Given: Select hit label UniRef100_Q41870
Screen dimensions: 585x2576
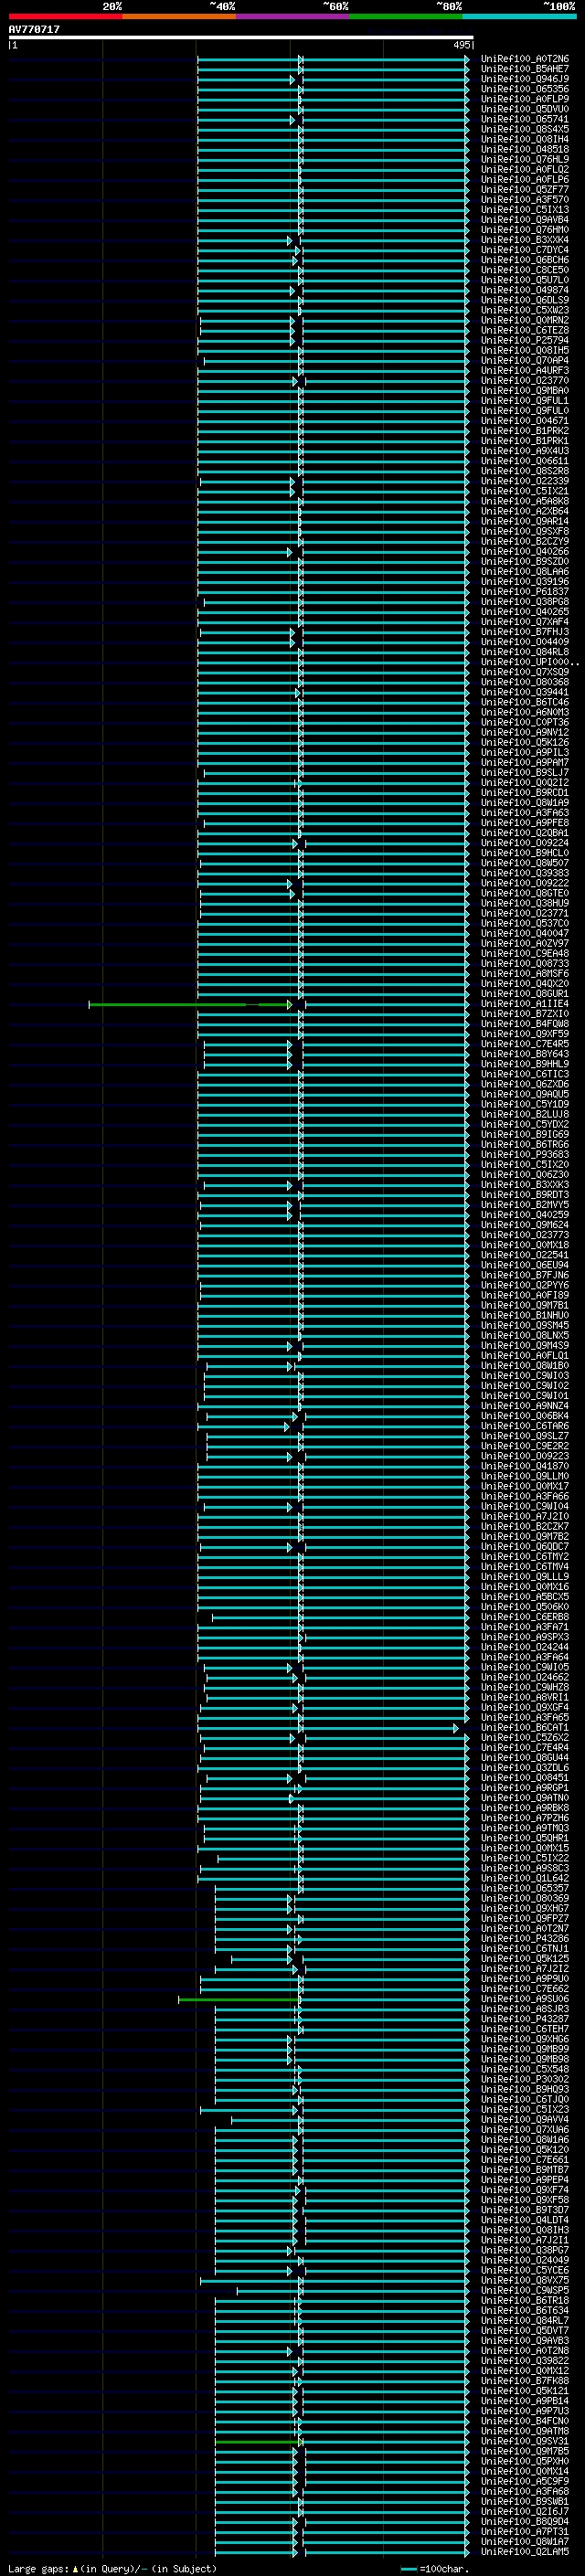Looking at the screenshot, I should click(x=525, y=1467).
